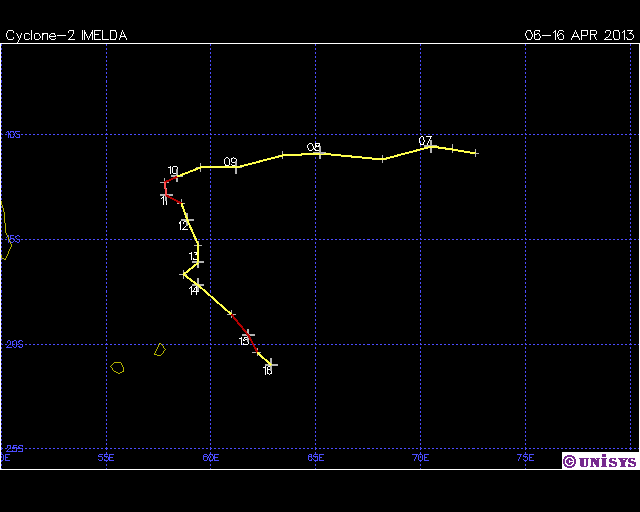Click the 75E longitude label

[525, 458]
